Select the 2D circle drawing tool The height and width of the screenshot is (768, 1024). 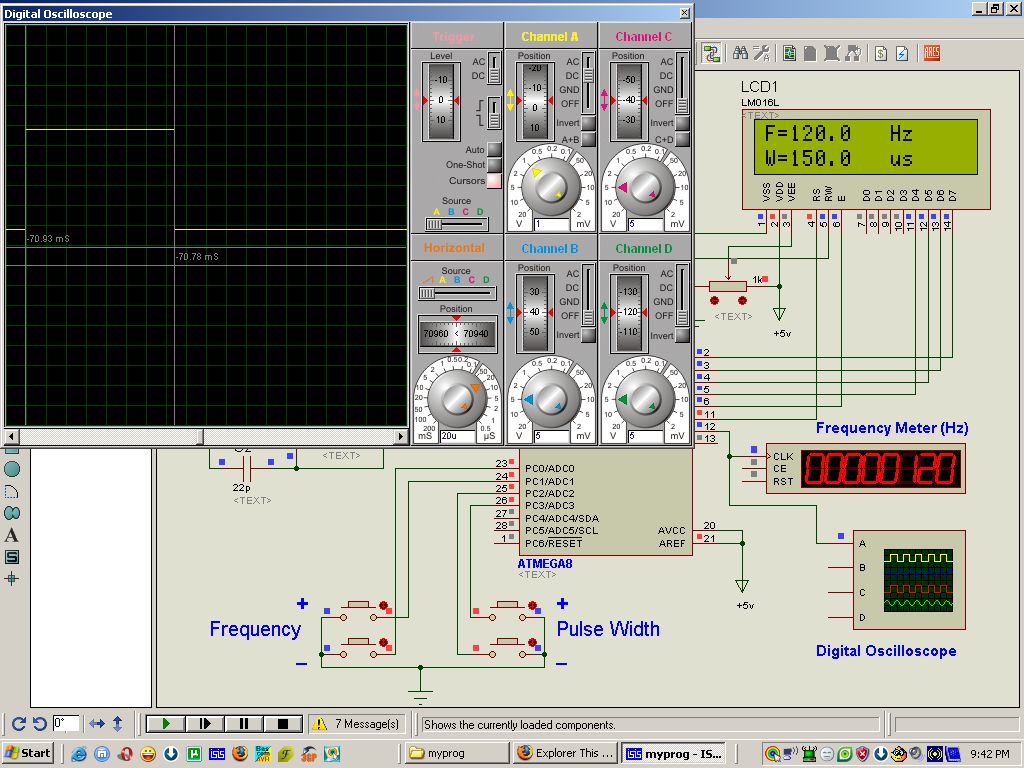click(x=12, y=469)
